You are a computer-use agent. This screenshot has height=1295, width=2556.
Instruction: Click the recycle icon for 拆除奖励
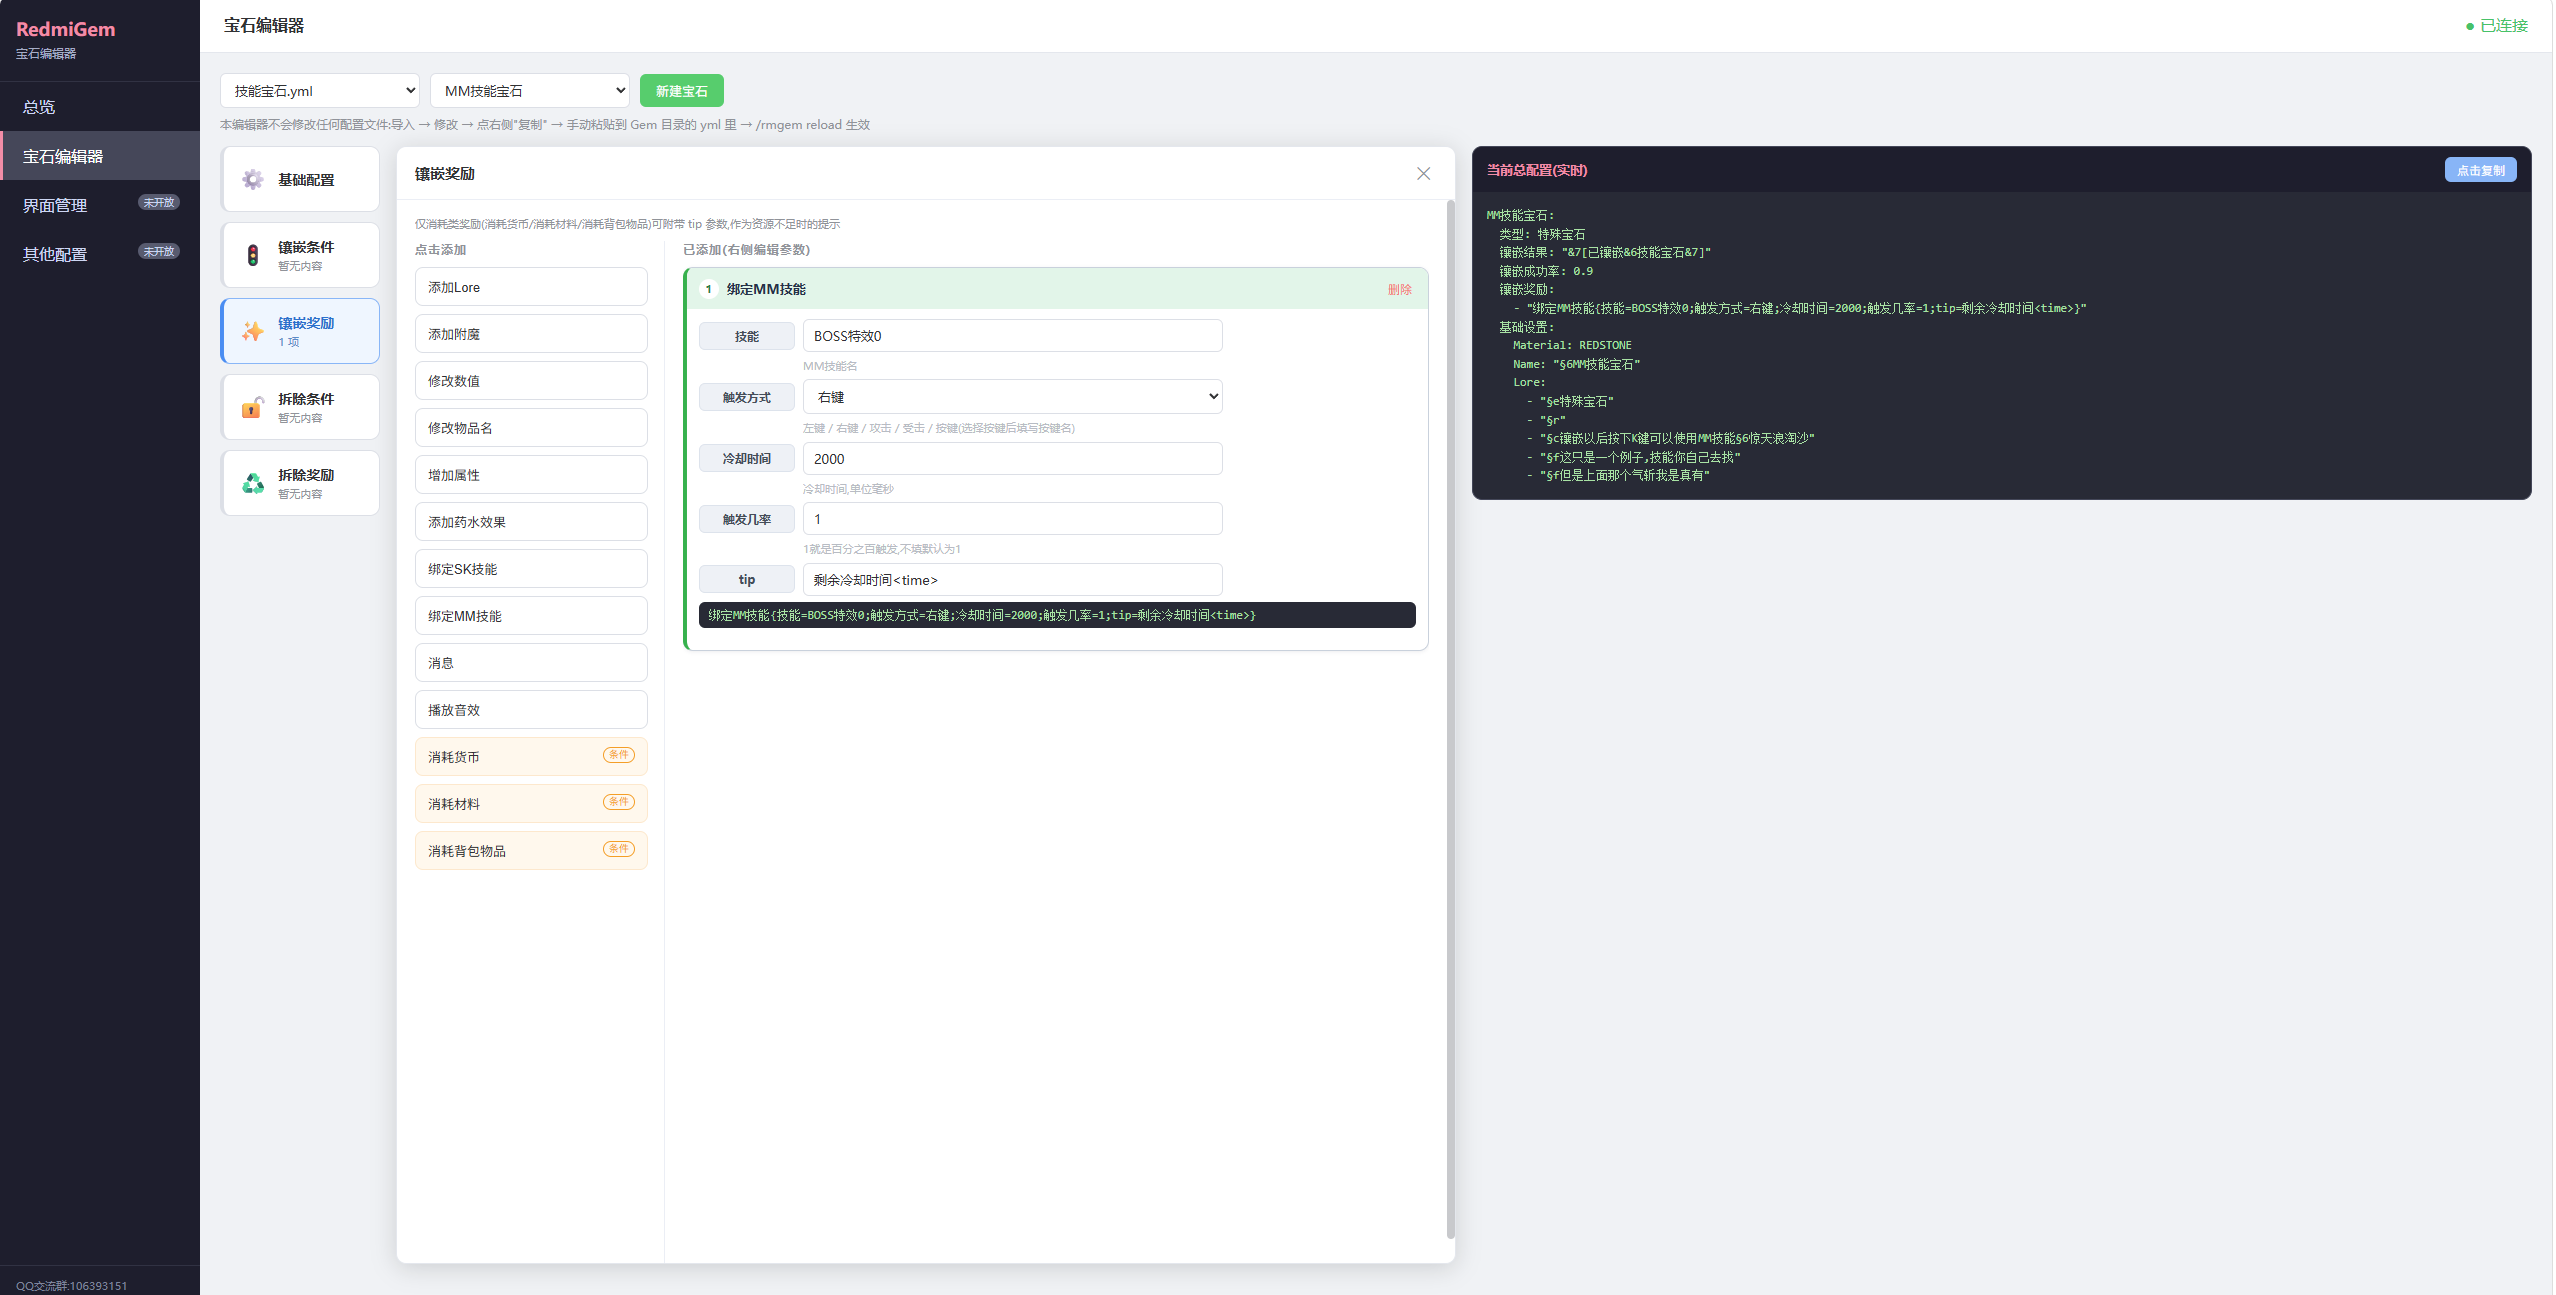253,483
